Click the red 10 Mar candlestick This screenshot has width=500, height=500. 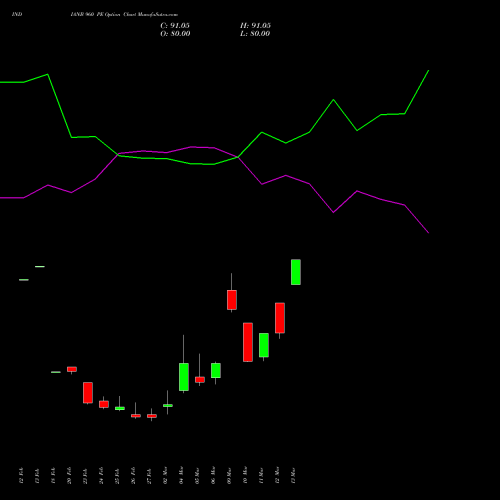tap(248, 342)
